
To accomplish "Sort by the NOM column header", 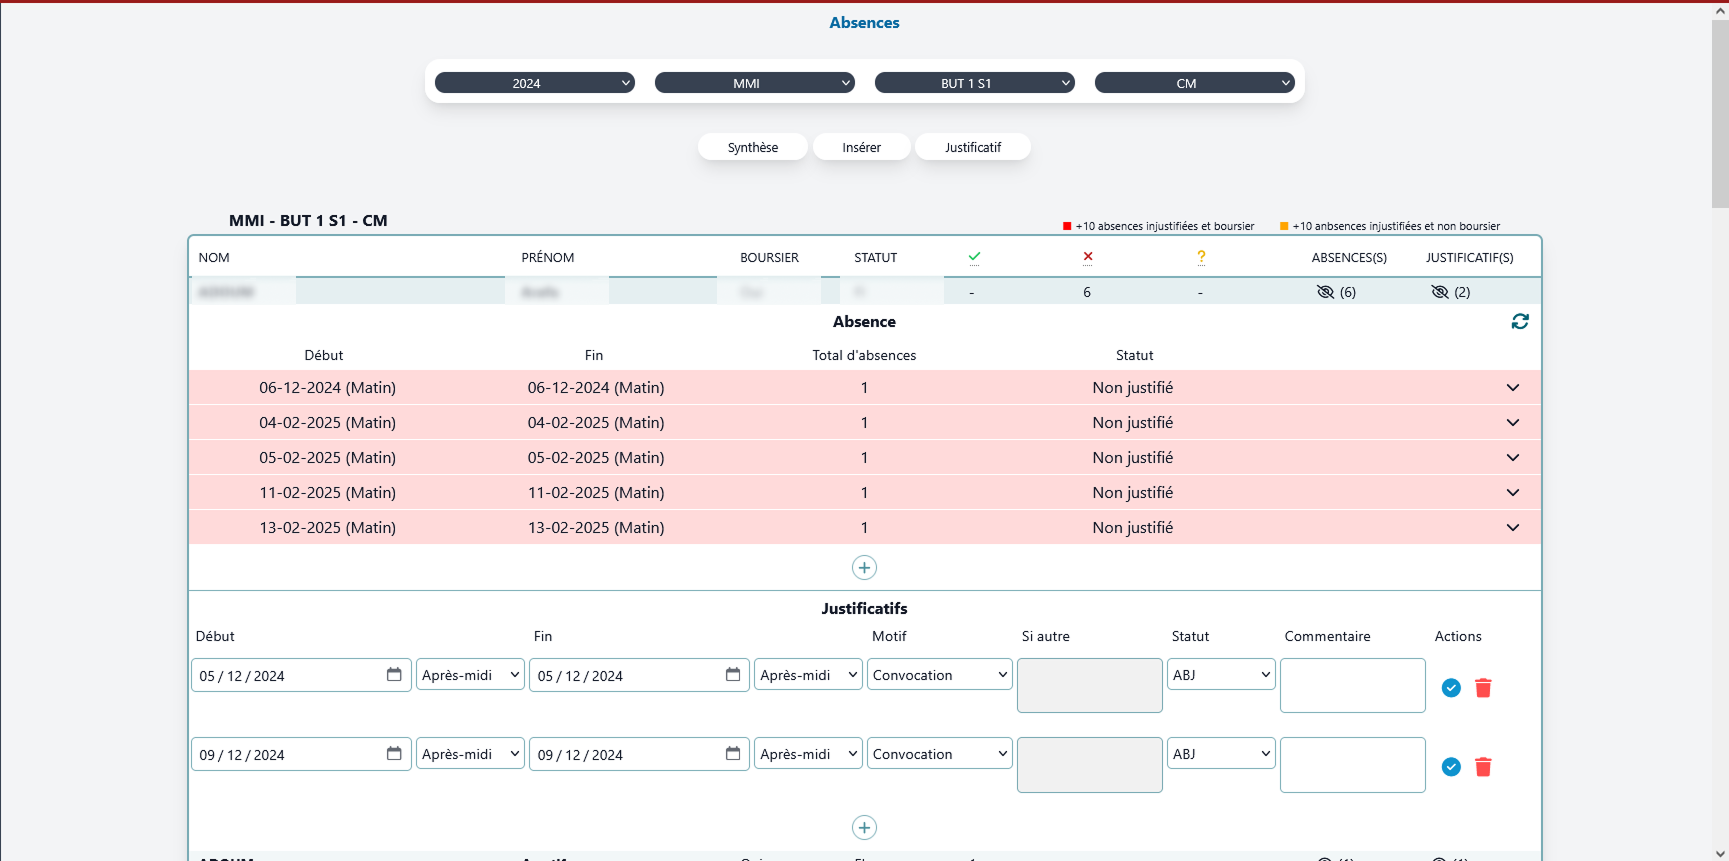I will pos(214,258).
